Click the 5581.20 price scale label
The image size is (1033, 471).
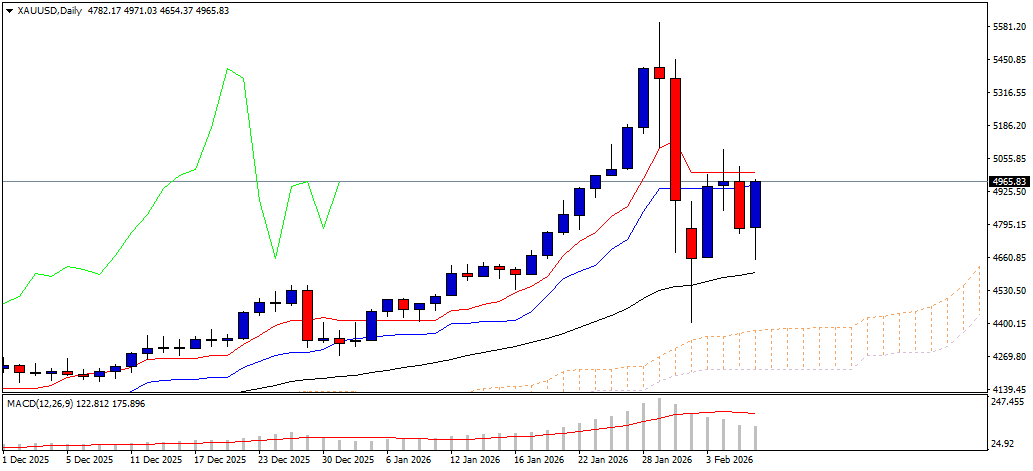[1009, 27]
